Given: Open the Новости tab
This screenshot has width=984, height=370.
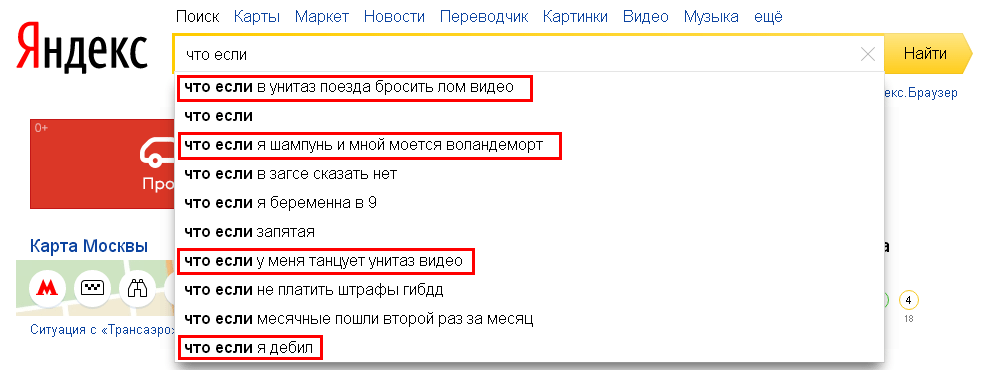Looking at the screenshot, I should pos(394,16).
